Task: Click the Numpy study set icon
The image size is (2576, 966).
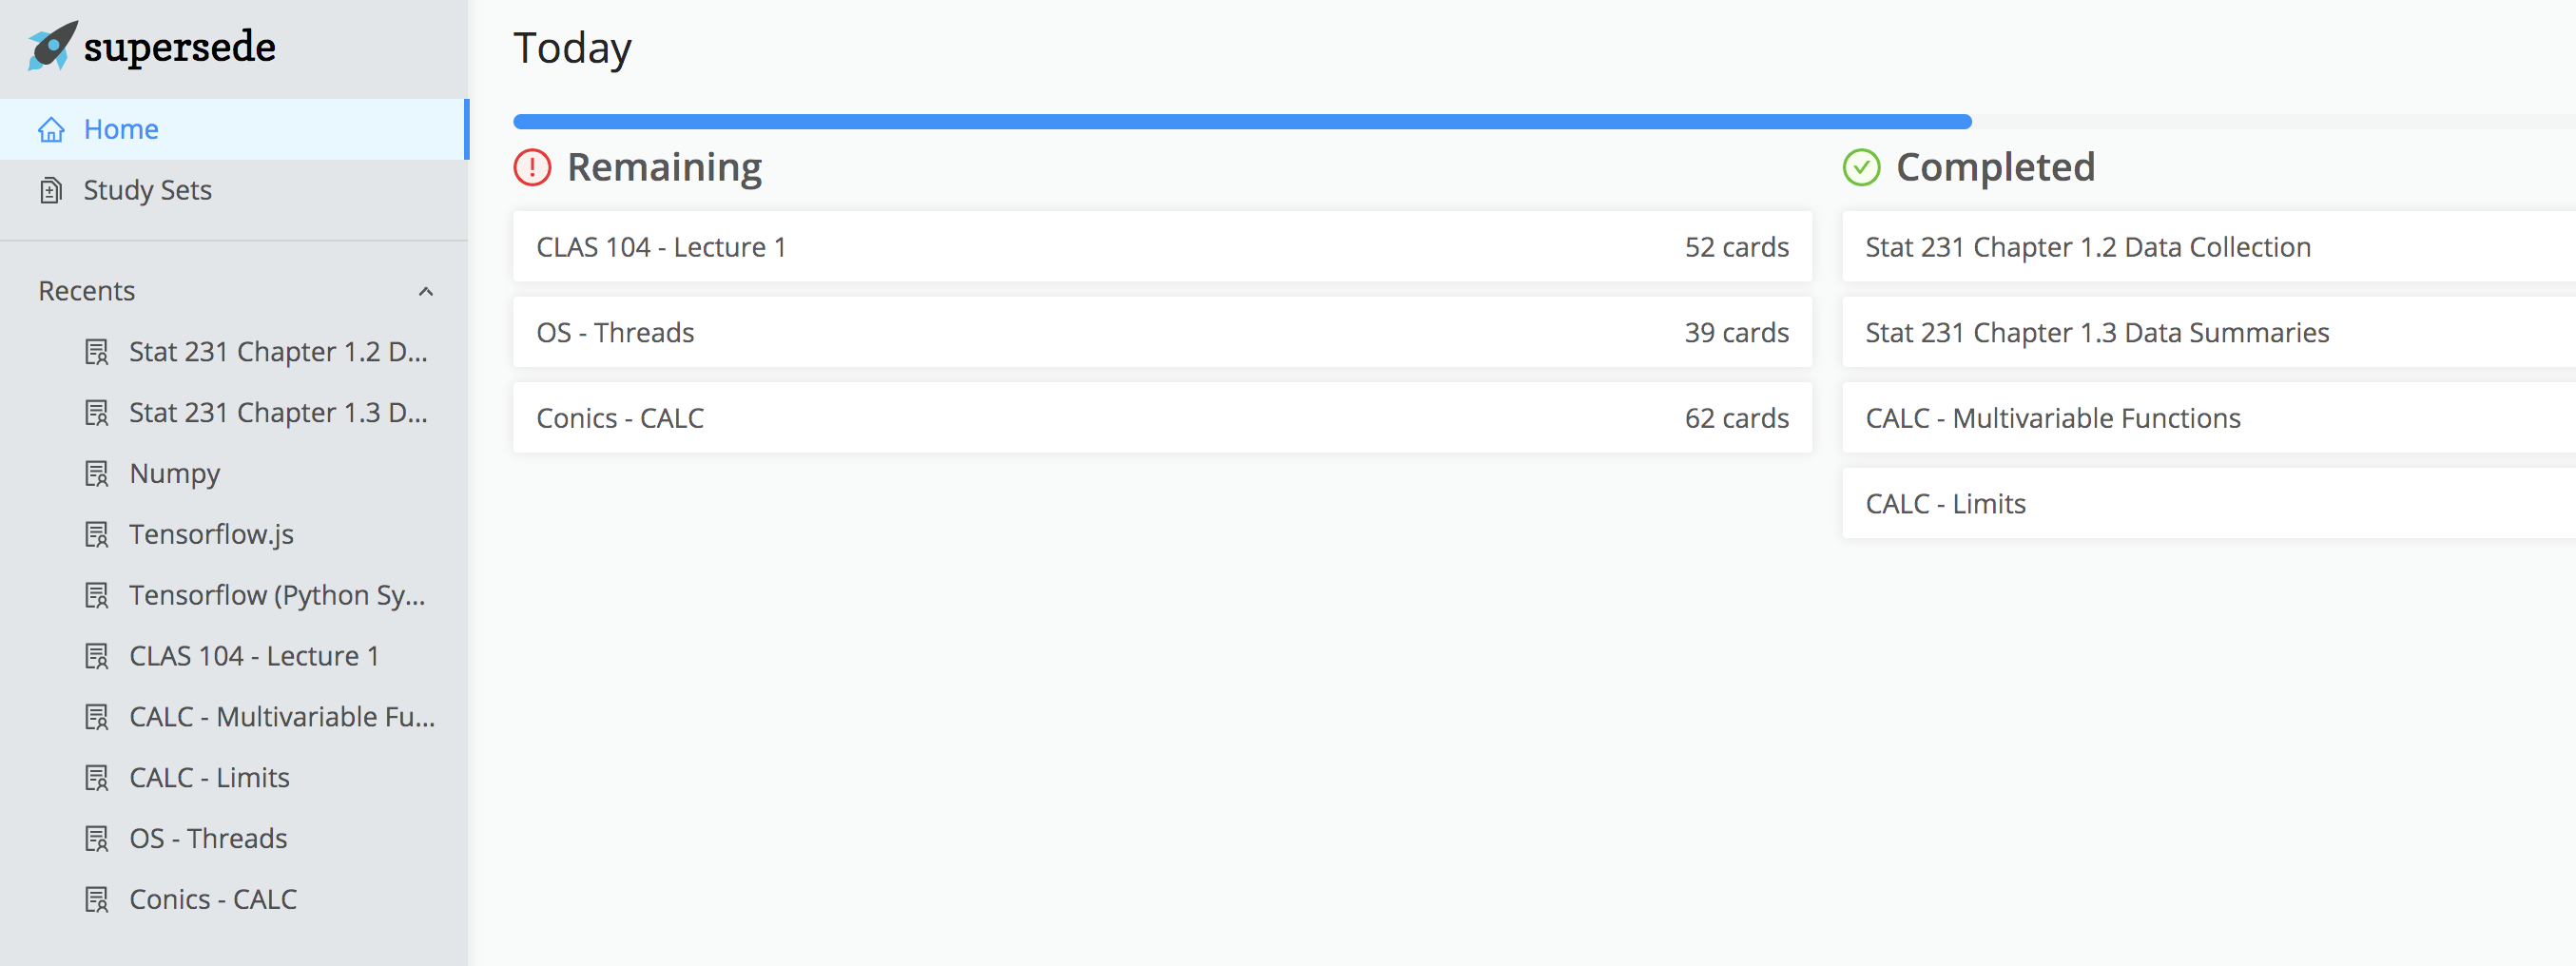Action: pos(97,473)
